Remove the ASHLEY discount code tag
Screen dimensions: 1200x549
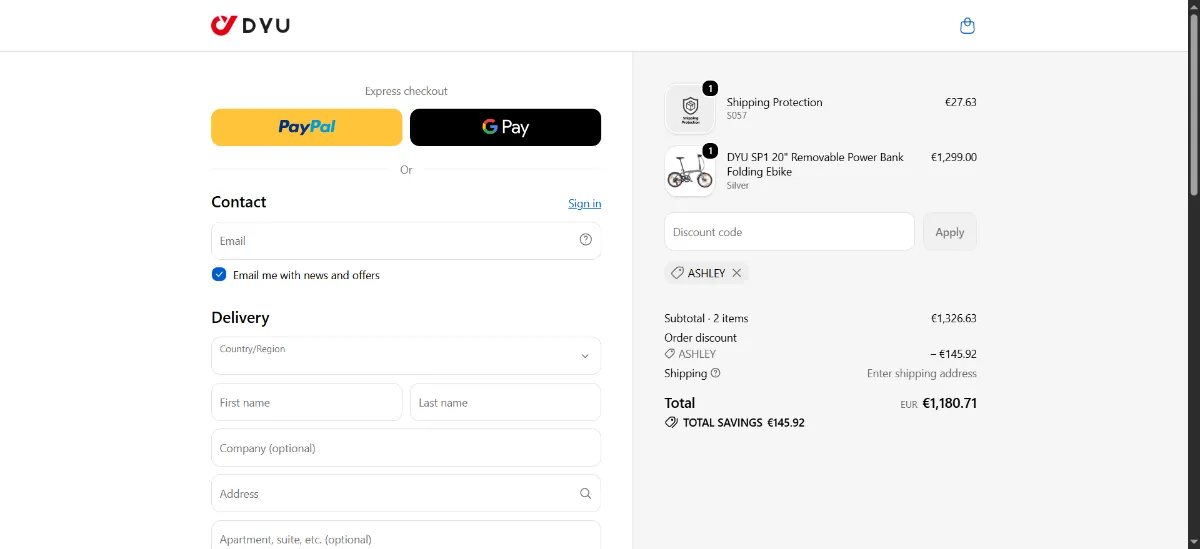(737, 273)
